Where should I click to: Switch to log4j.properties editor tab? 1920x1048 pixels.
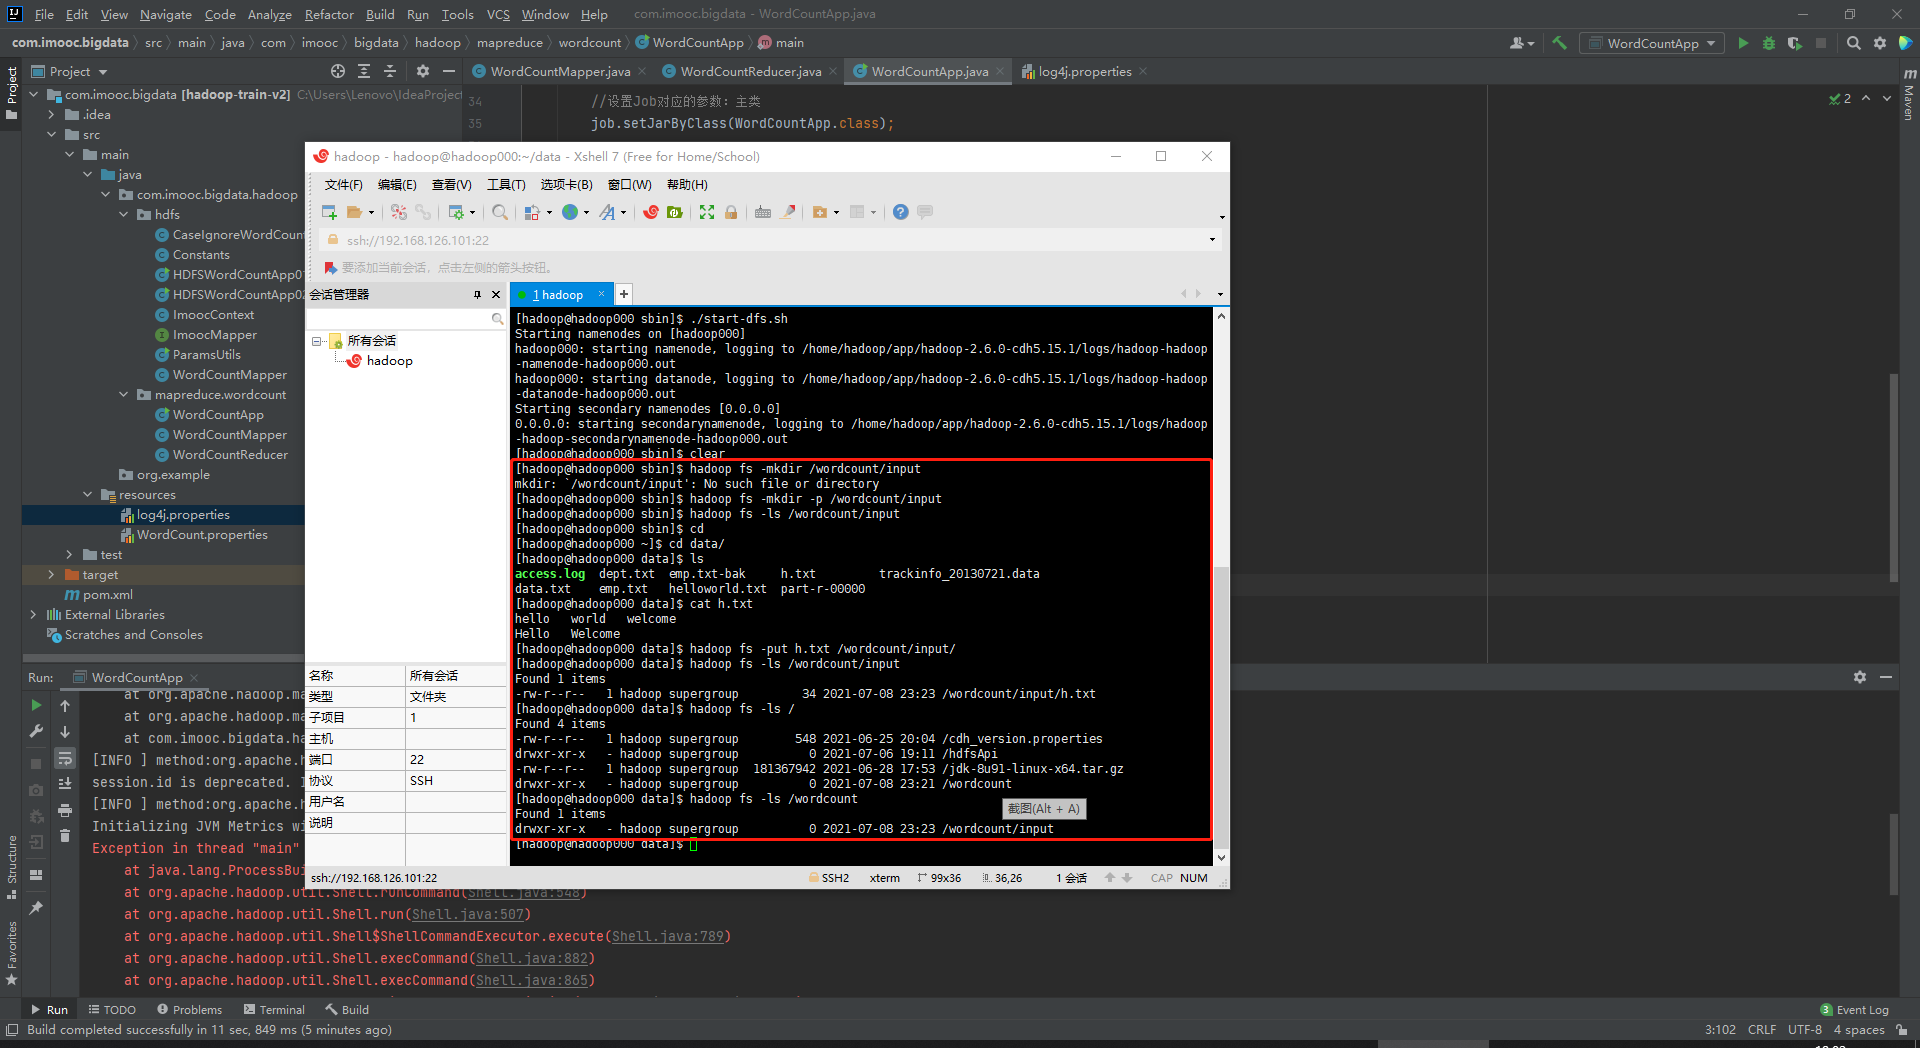[x=1084, y=71]
